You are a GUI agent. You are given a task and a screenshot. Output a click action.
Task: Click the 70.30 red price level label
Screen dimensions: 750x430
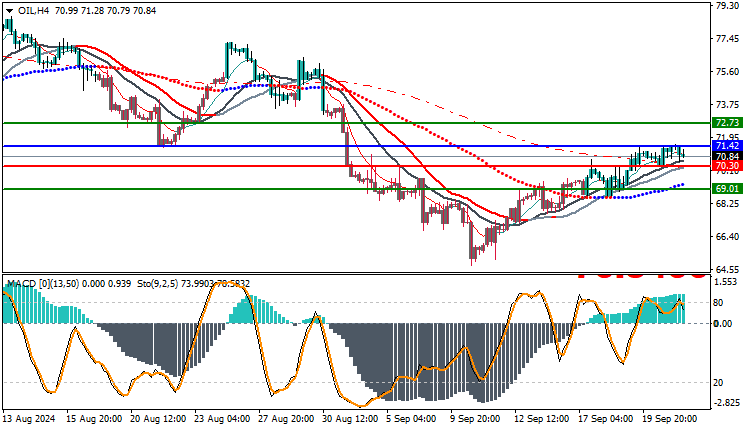pyautogui.click(x=727, y=166)
